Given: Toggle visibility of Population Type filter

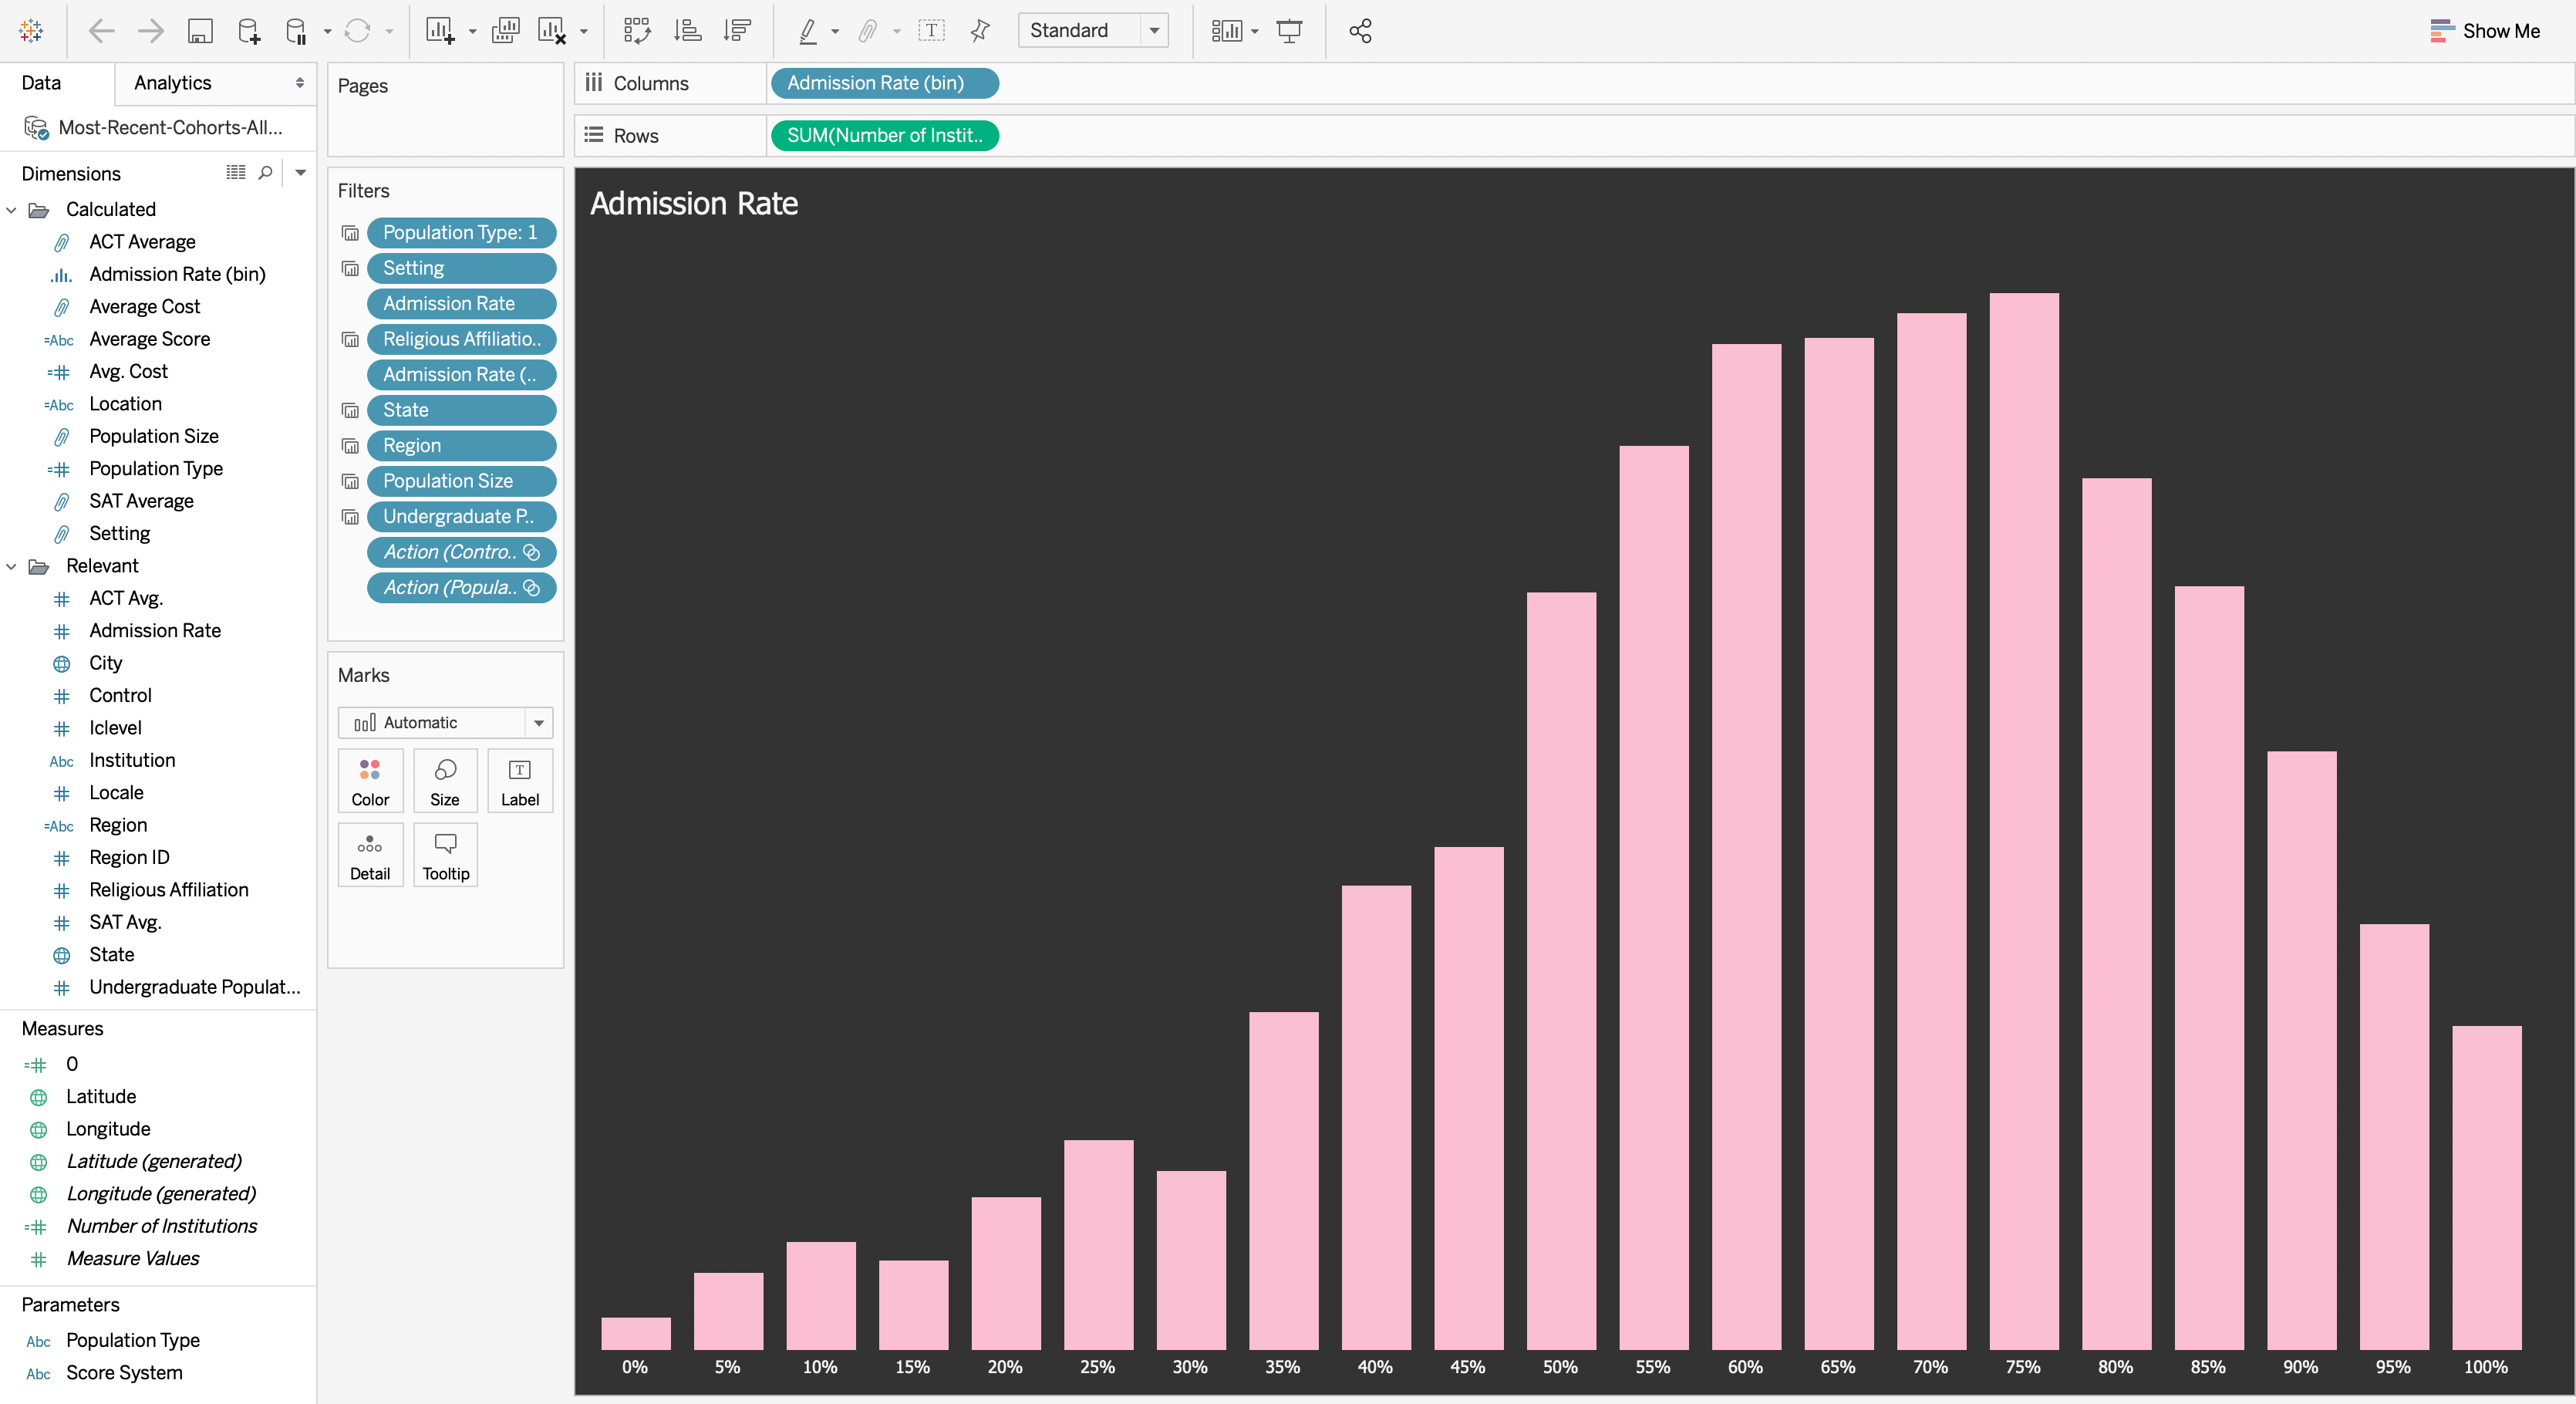Looking at the screenshot, I should coord(347,231).
